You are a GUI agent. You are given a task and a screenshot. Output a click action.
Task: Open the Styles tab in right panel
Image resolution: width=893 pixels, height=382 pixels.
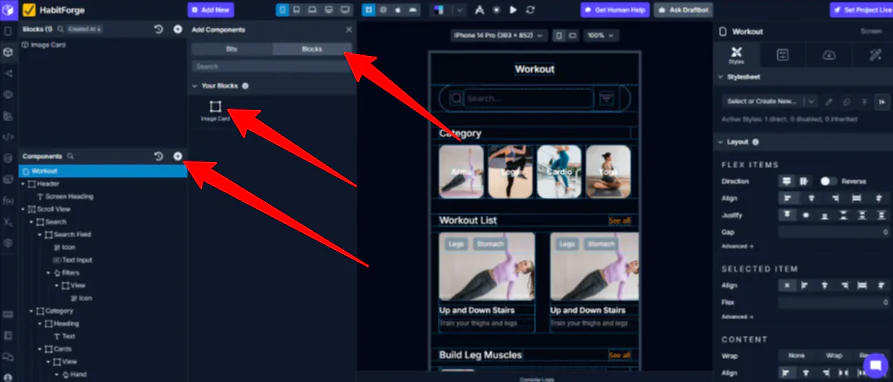pyautogui.click(x=736, y=55)
